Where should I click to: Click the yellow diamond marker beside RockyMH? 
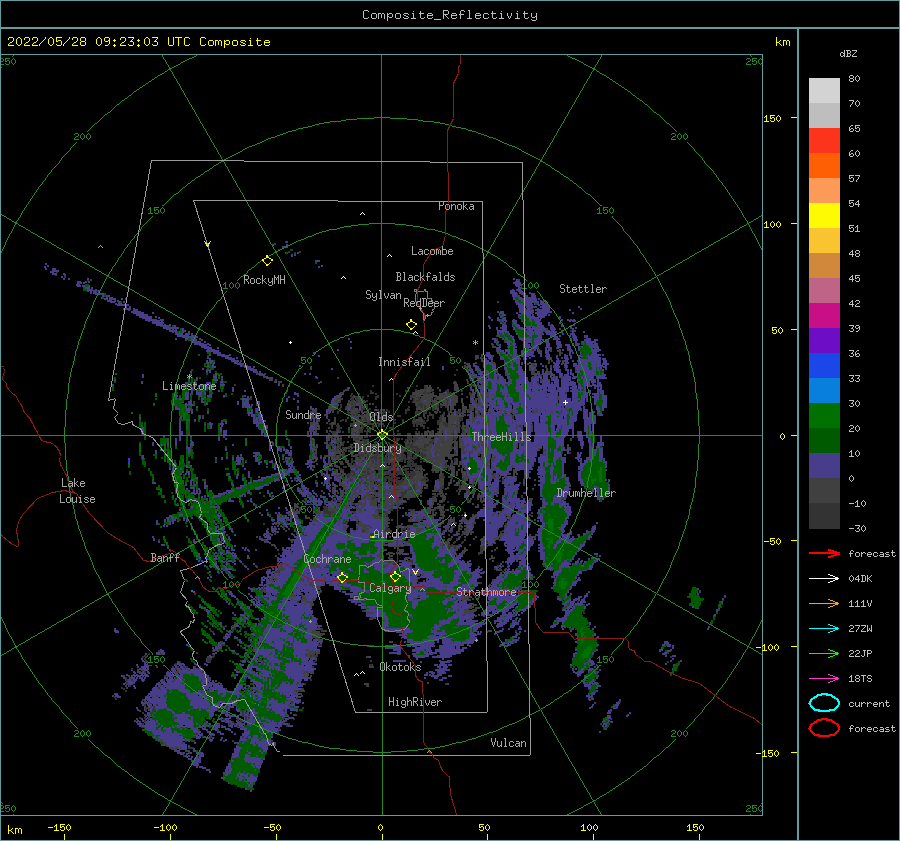pos(267,261)
